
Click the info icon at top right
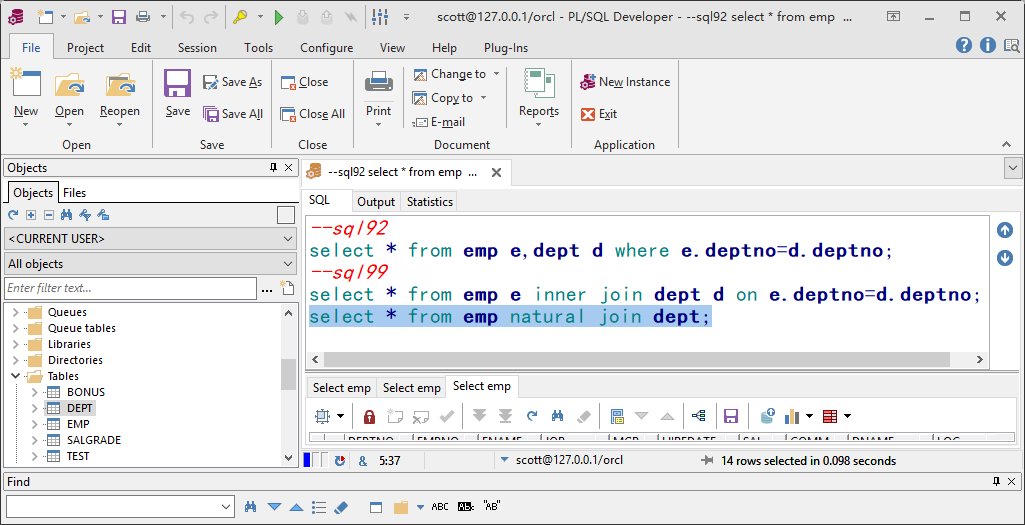coord(988,45)
